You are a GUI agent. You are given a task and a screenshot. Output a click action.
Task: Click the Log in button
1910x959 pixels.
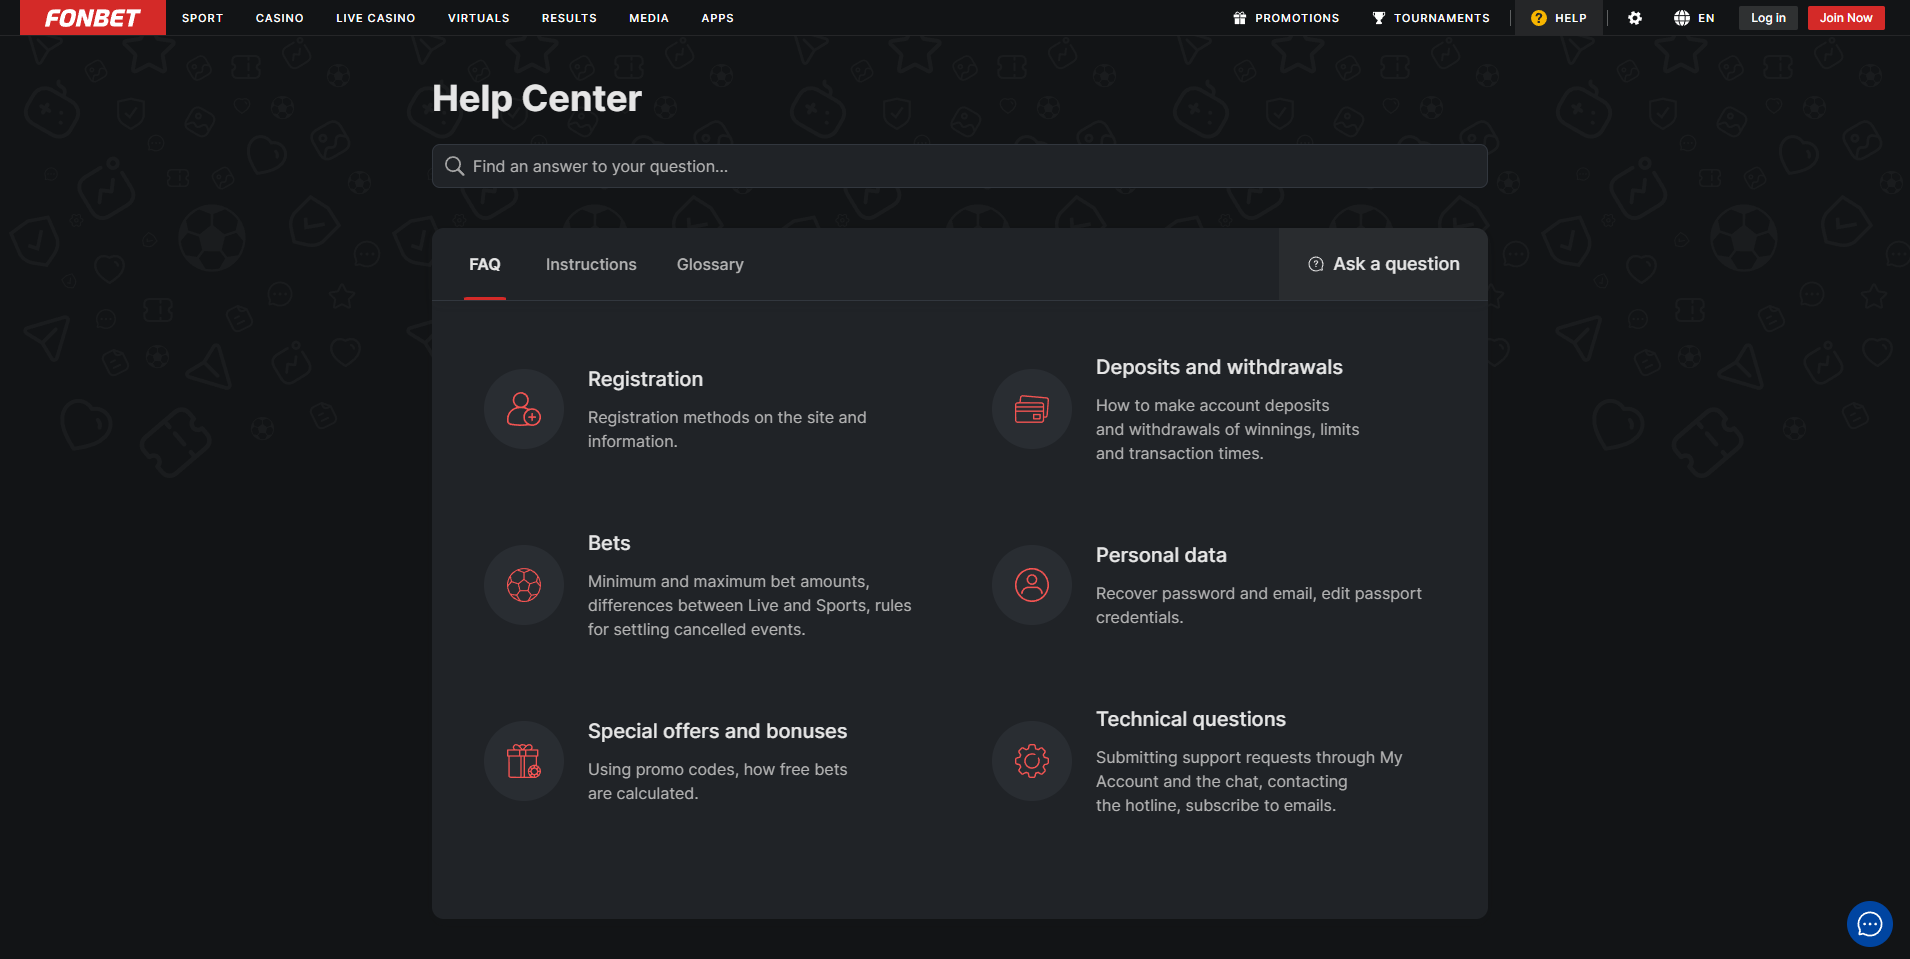click(x=1767, y=18)
